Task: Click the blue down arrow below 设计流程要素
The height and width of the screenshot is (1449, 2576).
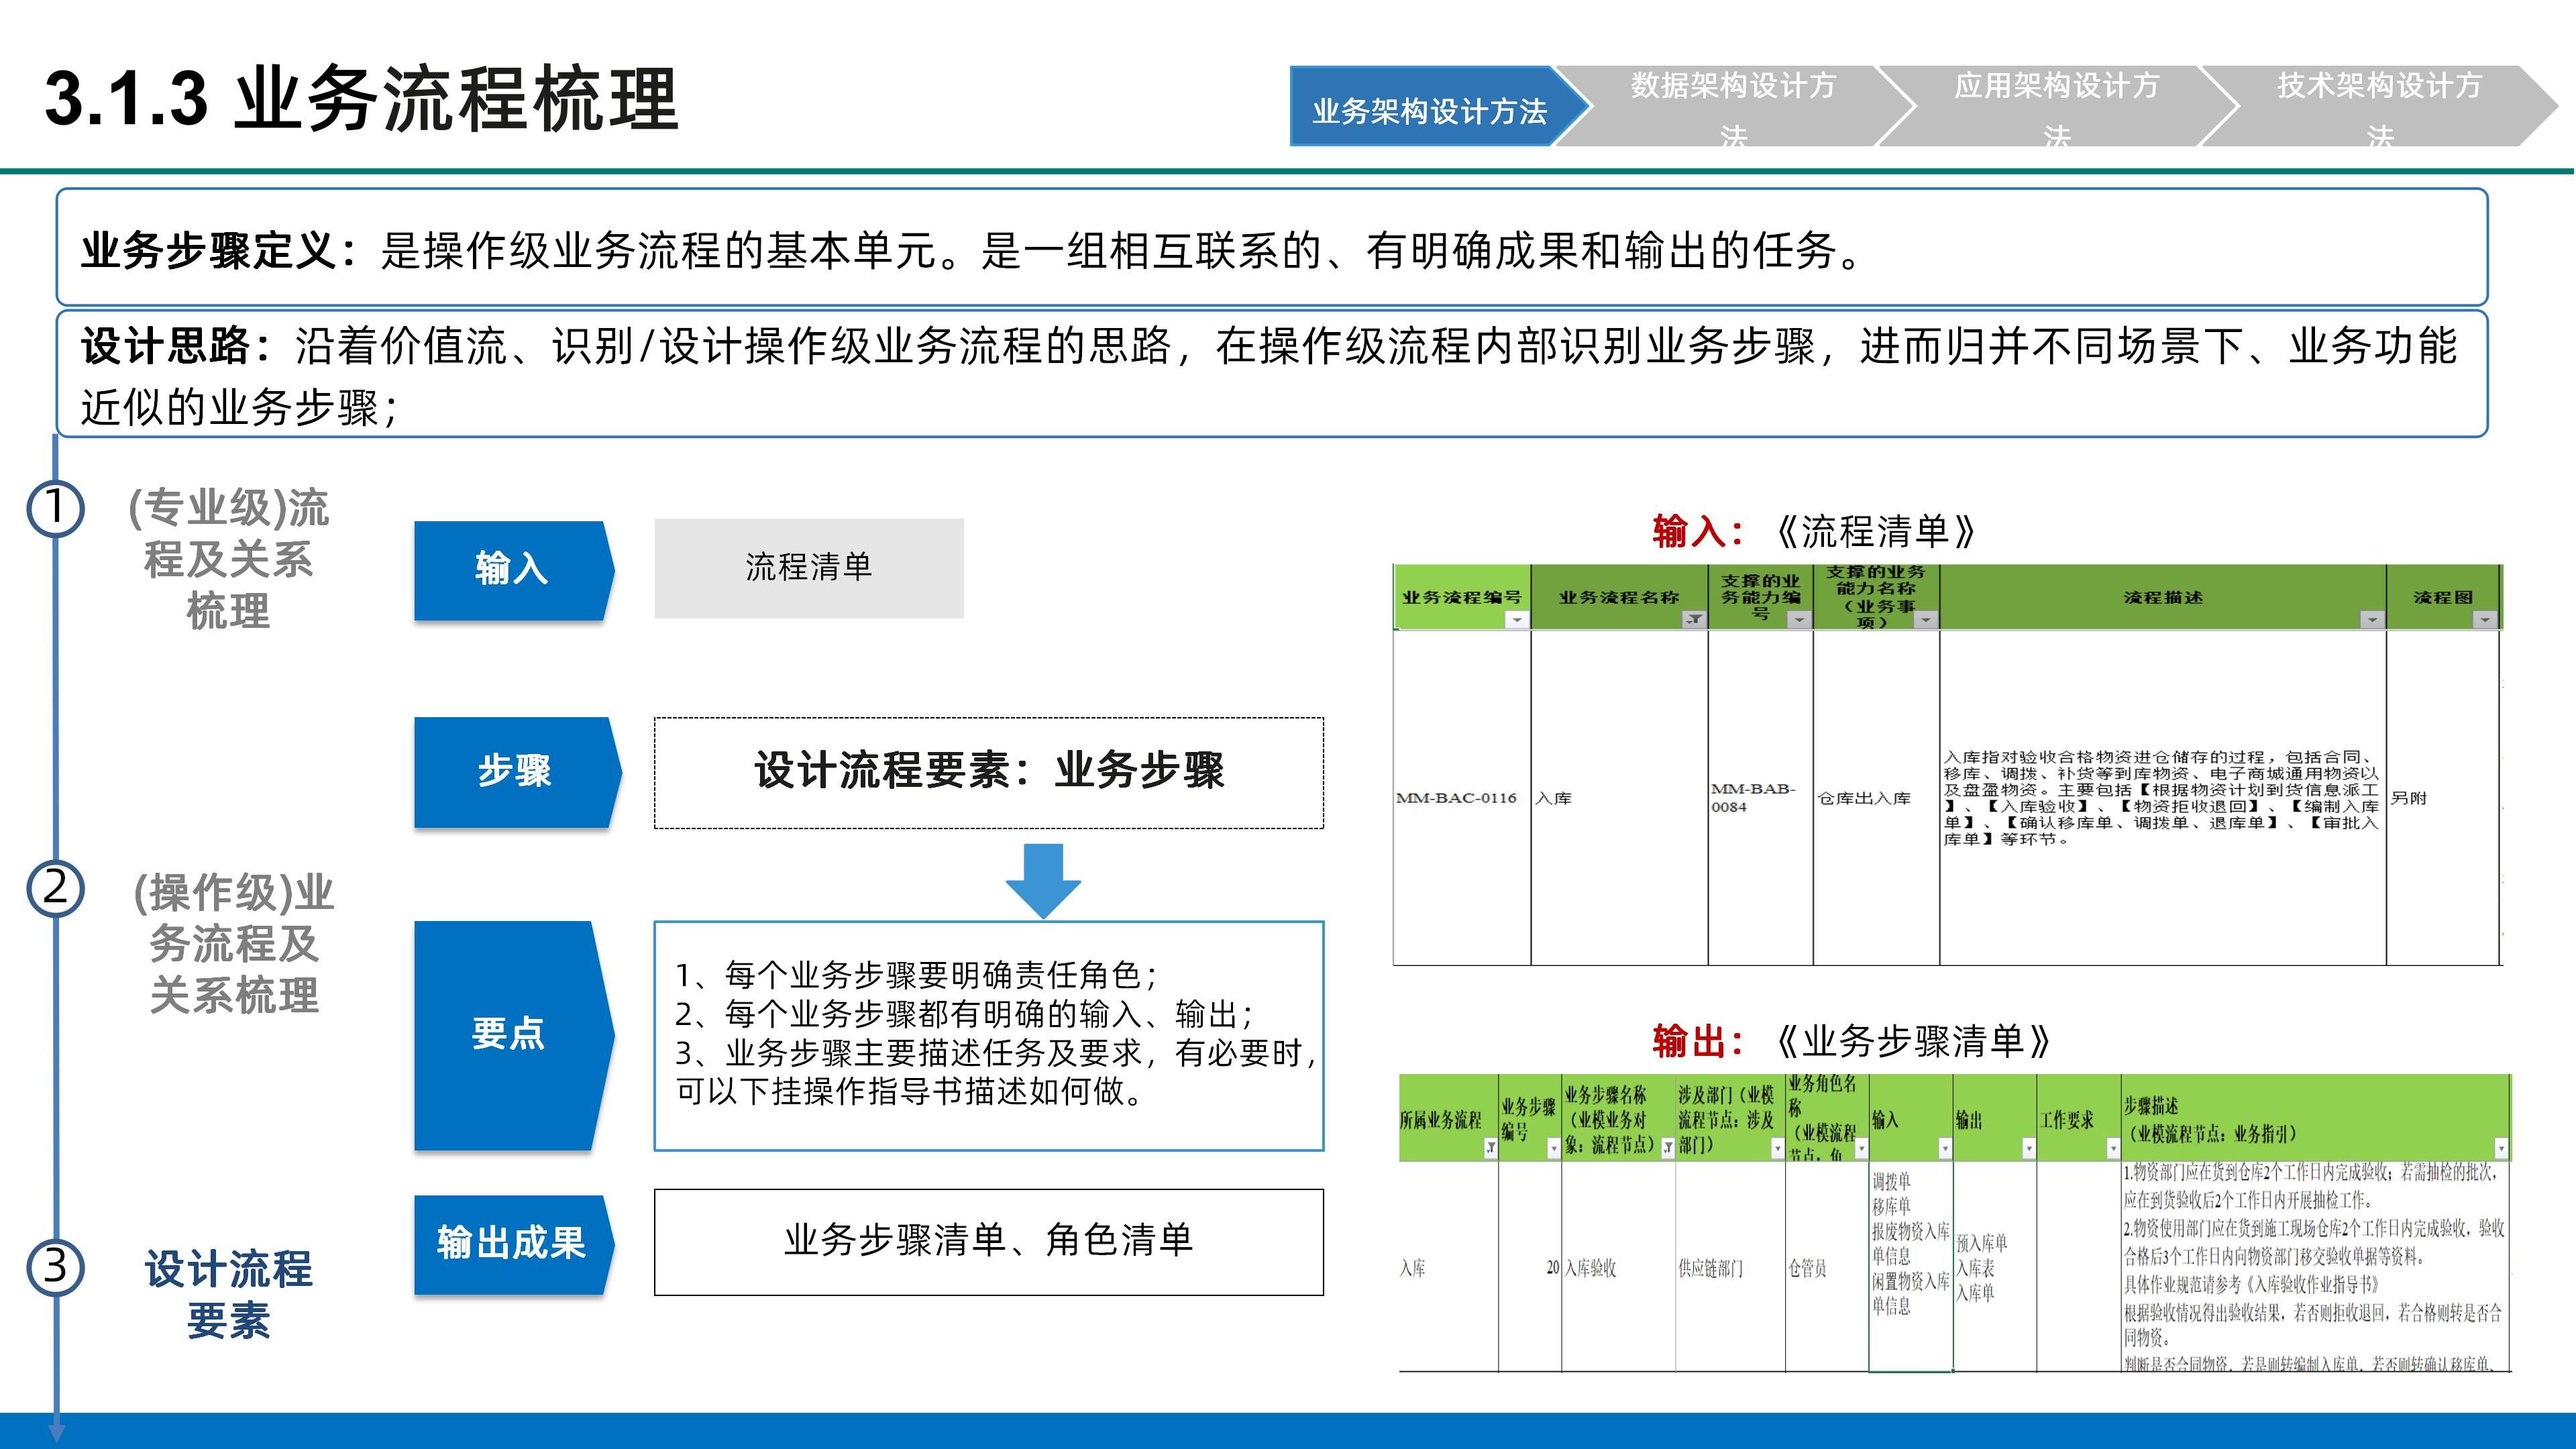Action: tap(1043, 880)
